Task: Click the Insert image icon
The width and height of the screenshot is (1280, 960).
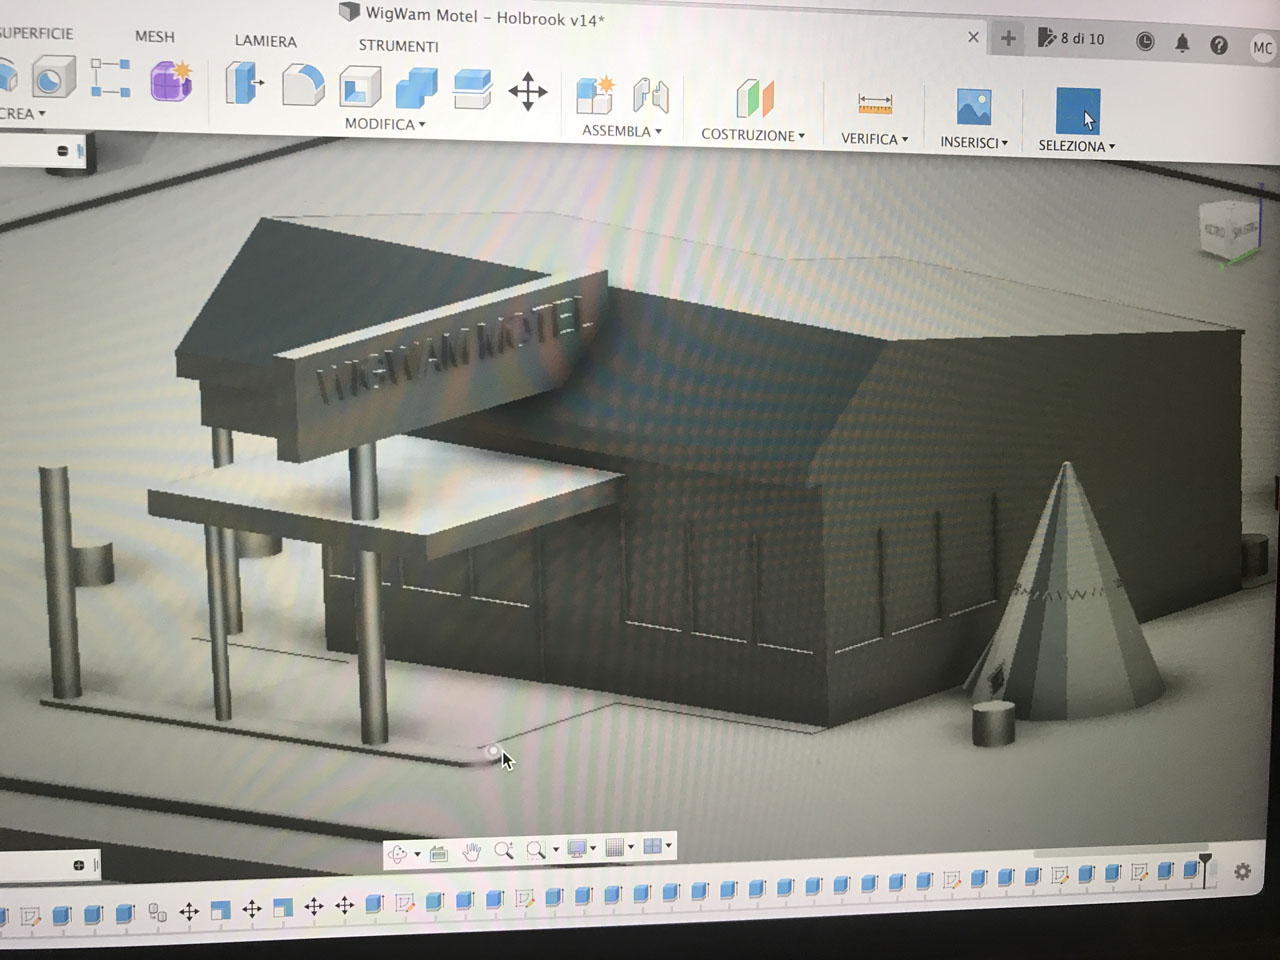Action: pyautogui.click(x=974, y=106)
